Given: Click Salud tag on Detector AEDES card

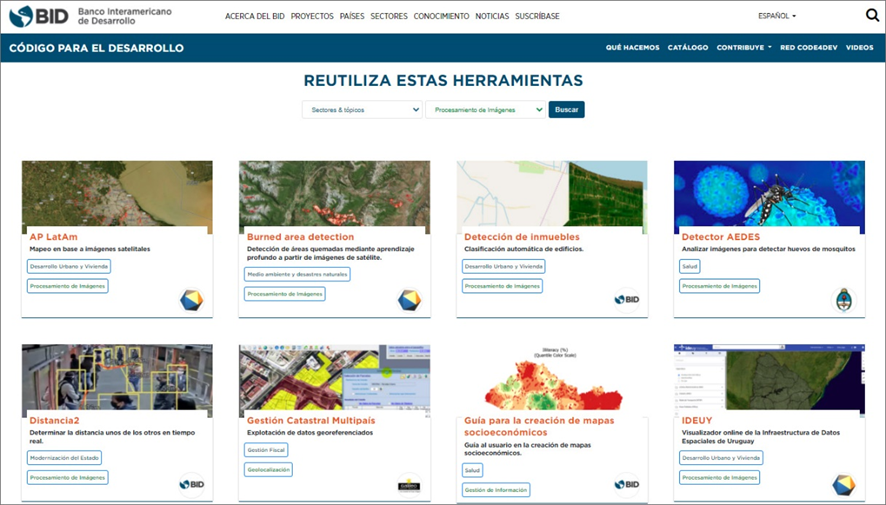Looking at the screenshot, I should click(x=689, y=266).
